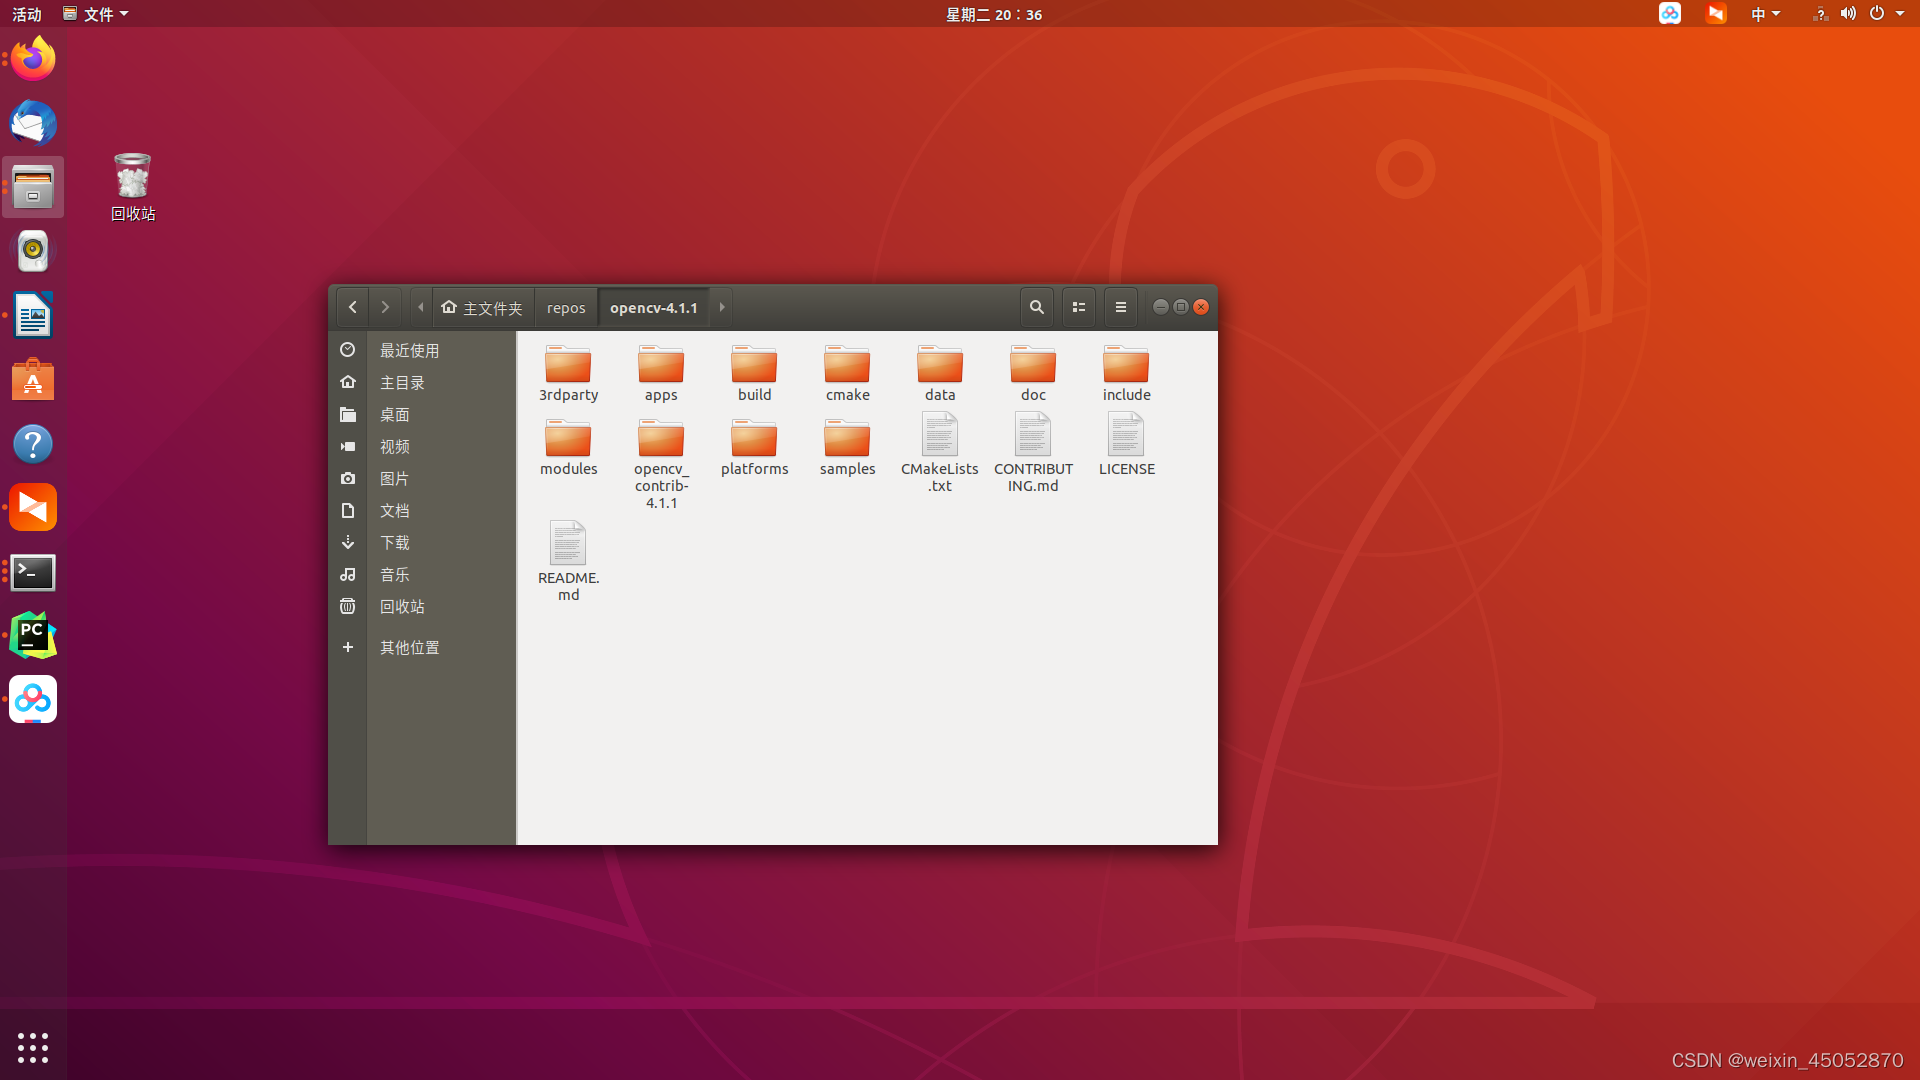
Task: Open 文档 in sidebar
Action: tap(422, 510)
